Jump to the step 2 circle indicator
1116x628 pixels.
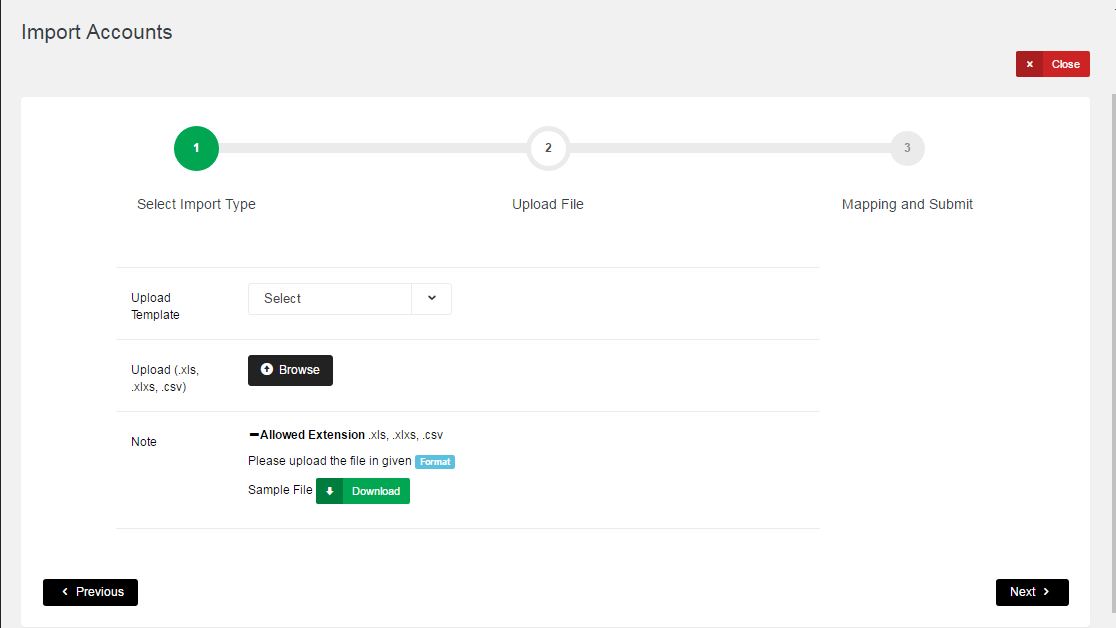point(548,148)
